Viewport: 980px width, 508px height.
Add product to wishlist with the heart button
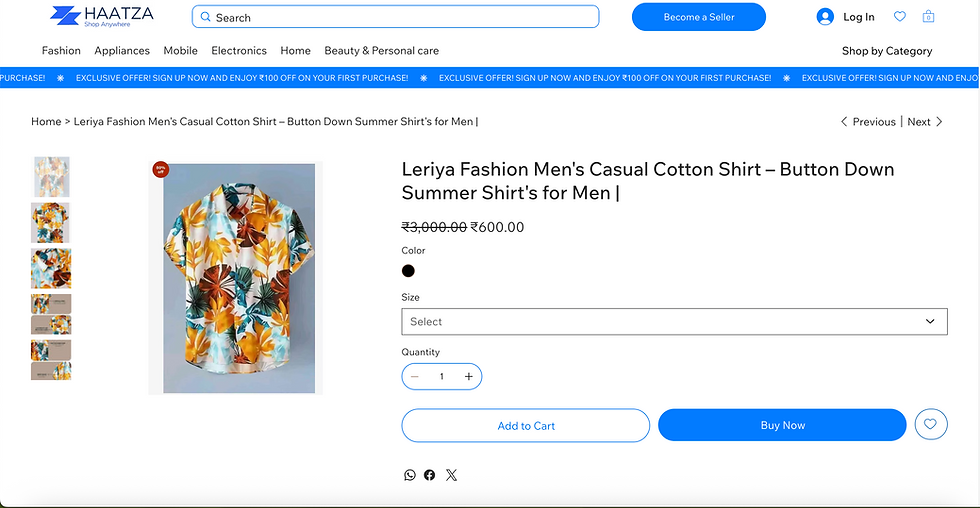931,424
